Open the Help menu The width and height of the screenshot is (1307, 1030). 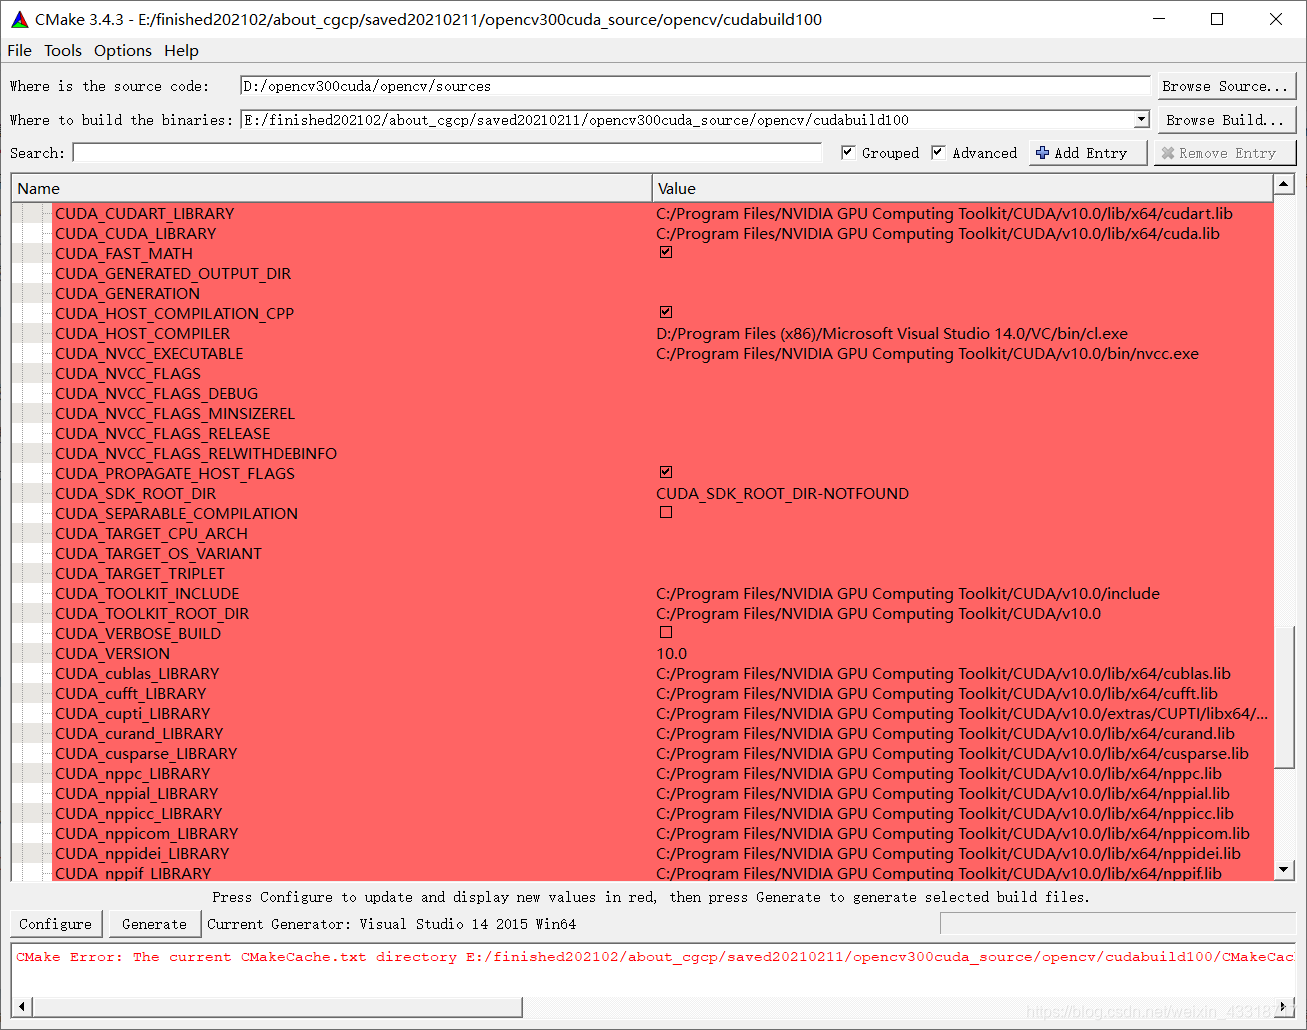coord(181,50)
